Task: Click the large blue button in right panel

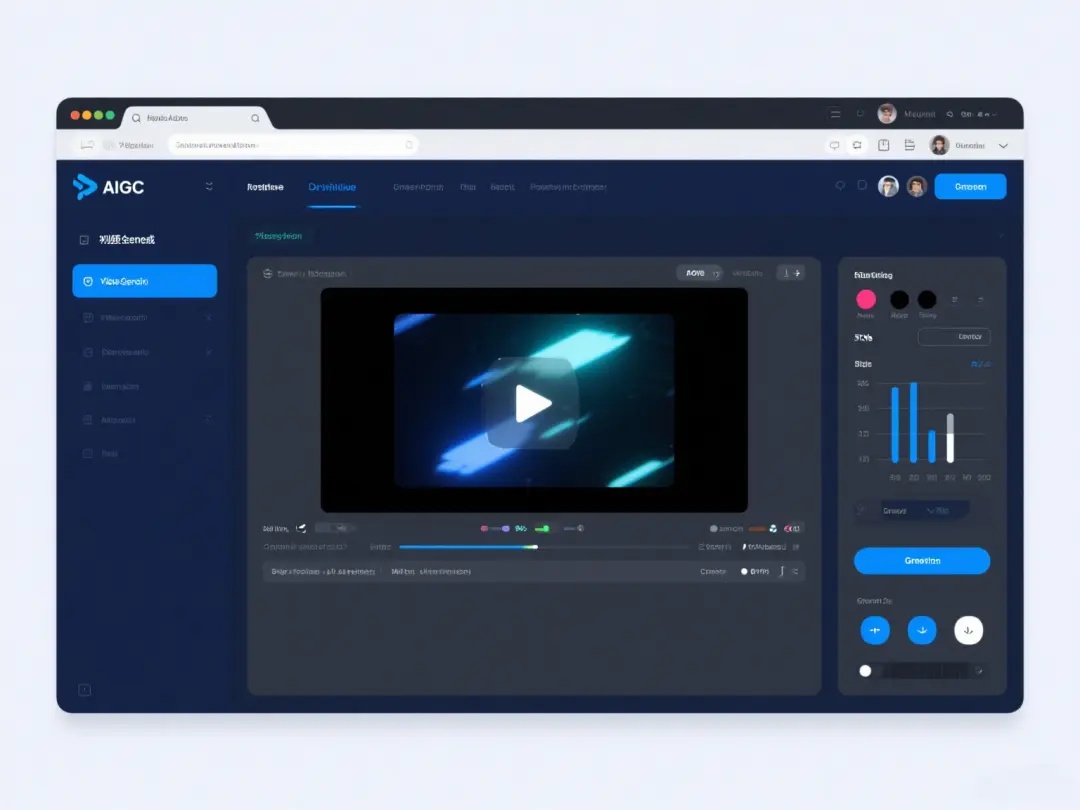Action: click(922, 561)
